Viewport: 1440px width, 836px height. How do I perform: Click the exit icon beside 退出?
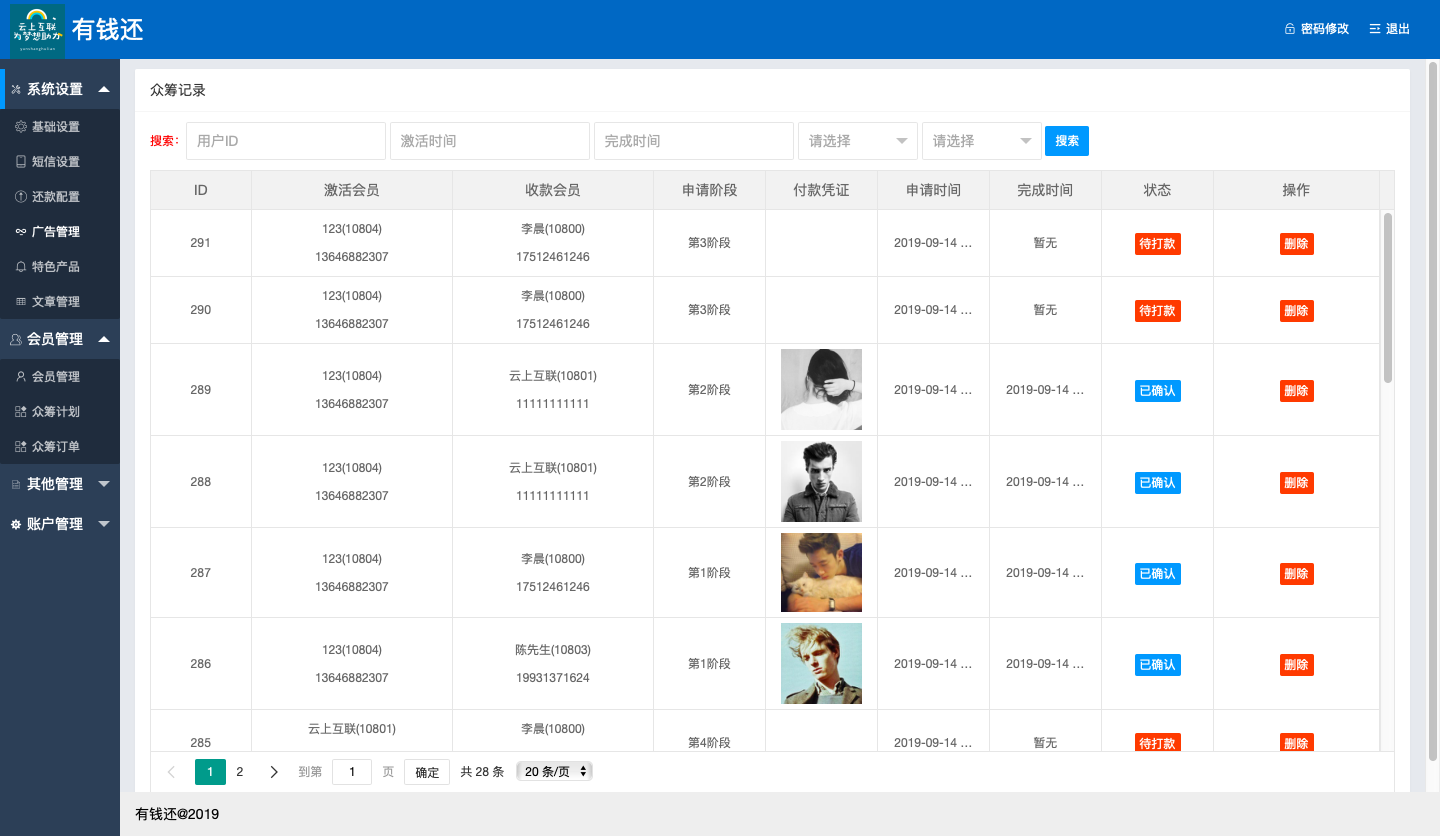[1375, 29]
